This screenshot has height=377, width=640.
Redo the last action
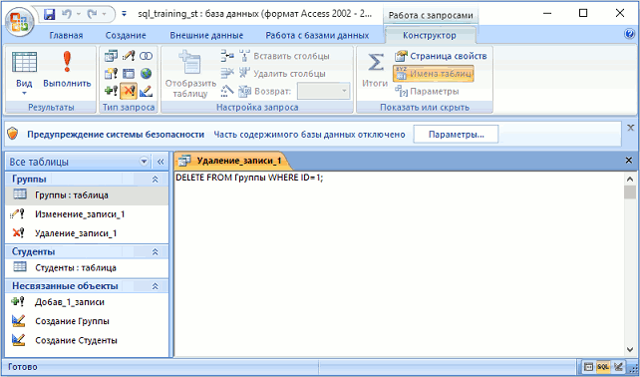click(x=91, y=15)
